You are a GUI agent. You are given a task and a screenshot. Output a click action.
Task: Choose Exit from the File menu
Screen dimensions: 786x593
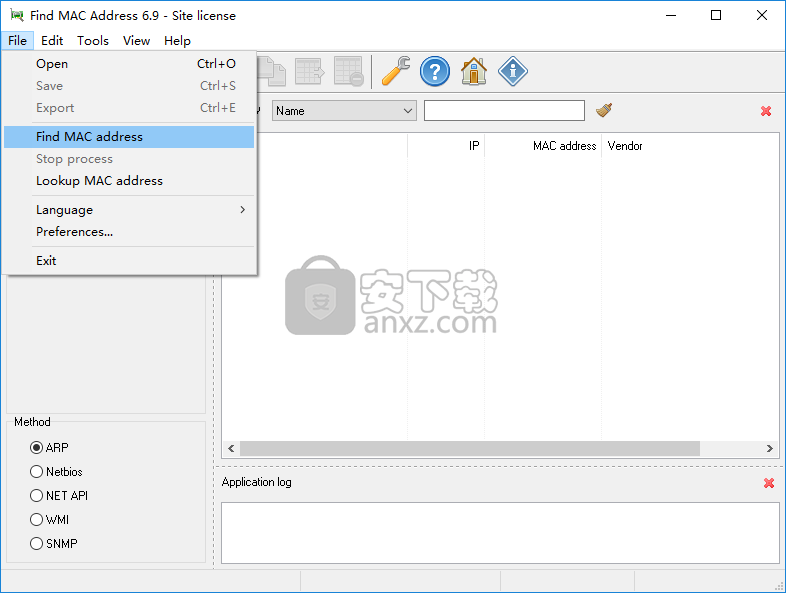pos(129,261)
